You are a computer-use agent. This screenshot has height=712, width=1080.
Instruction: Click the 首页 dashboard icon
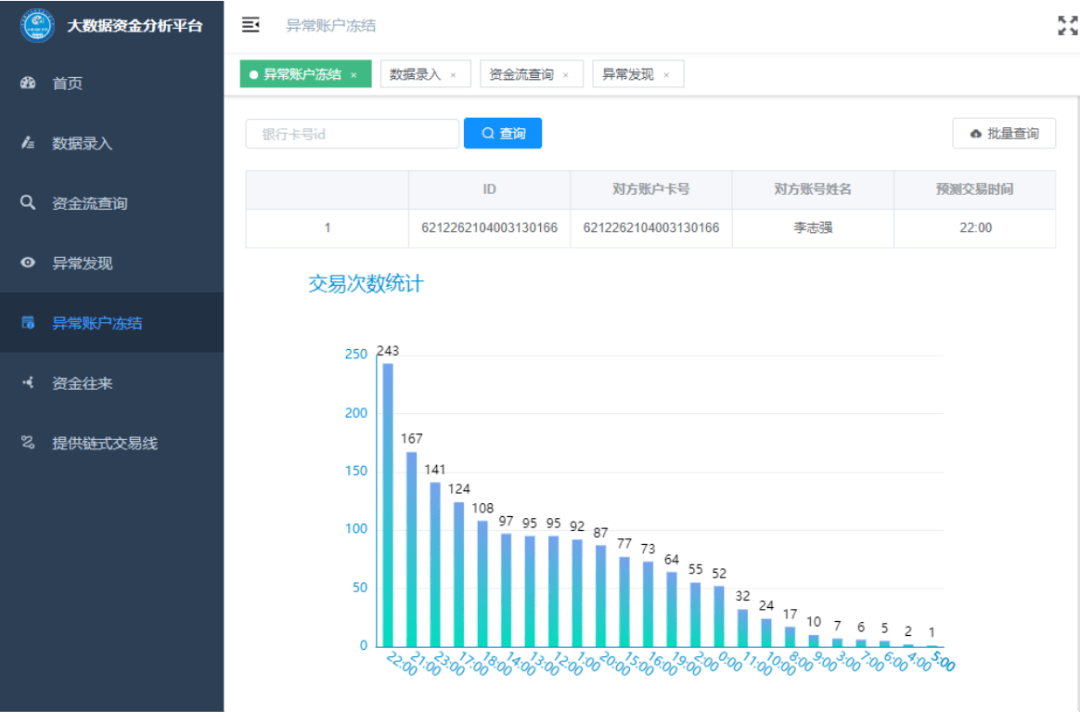click(x=28, y=83)
